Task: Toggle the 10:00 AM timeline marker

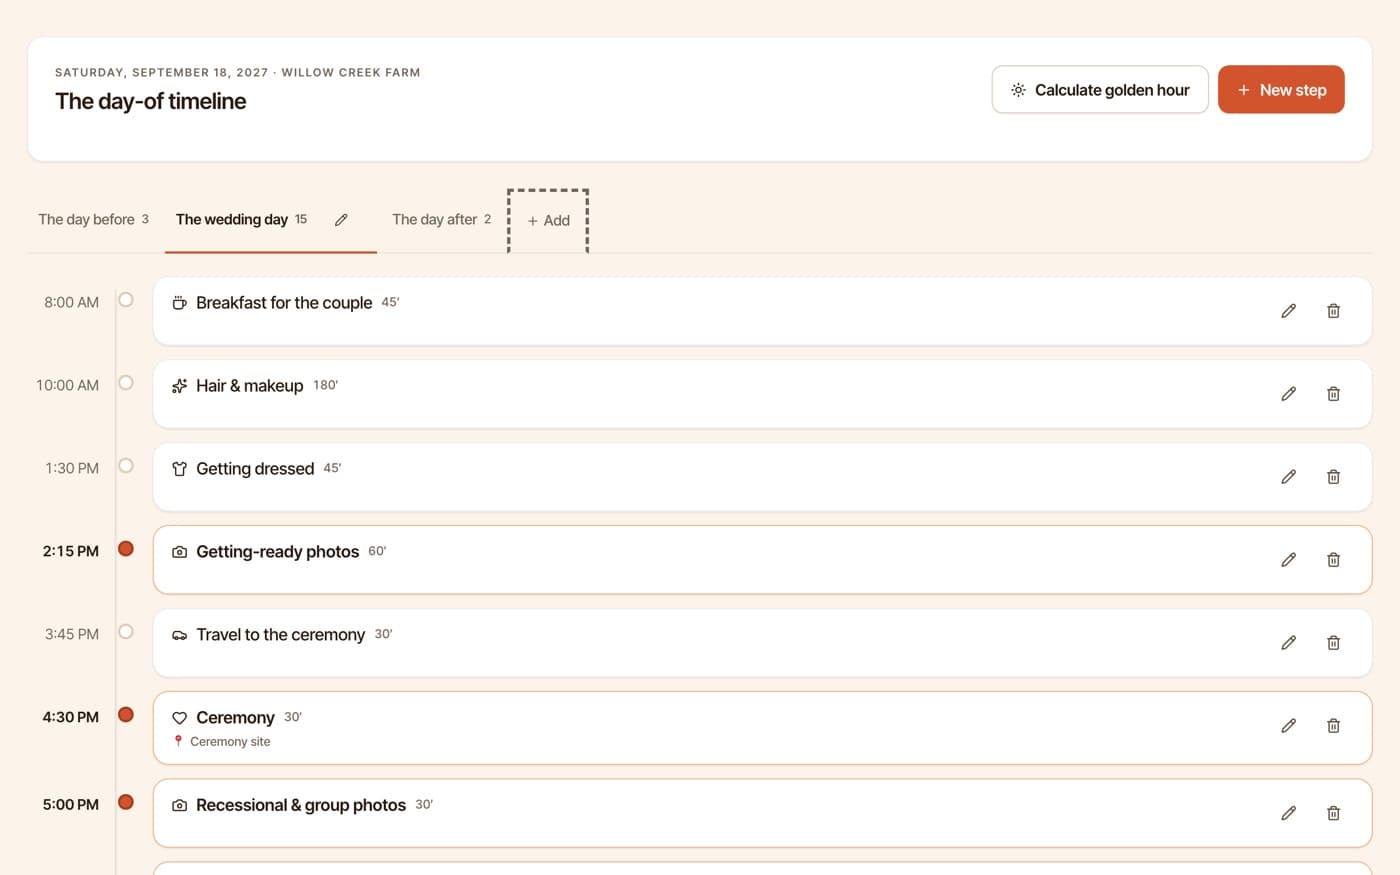Action: [126, 382]
